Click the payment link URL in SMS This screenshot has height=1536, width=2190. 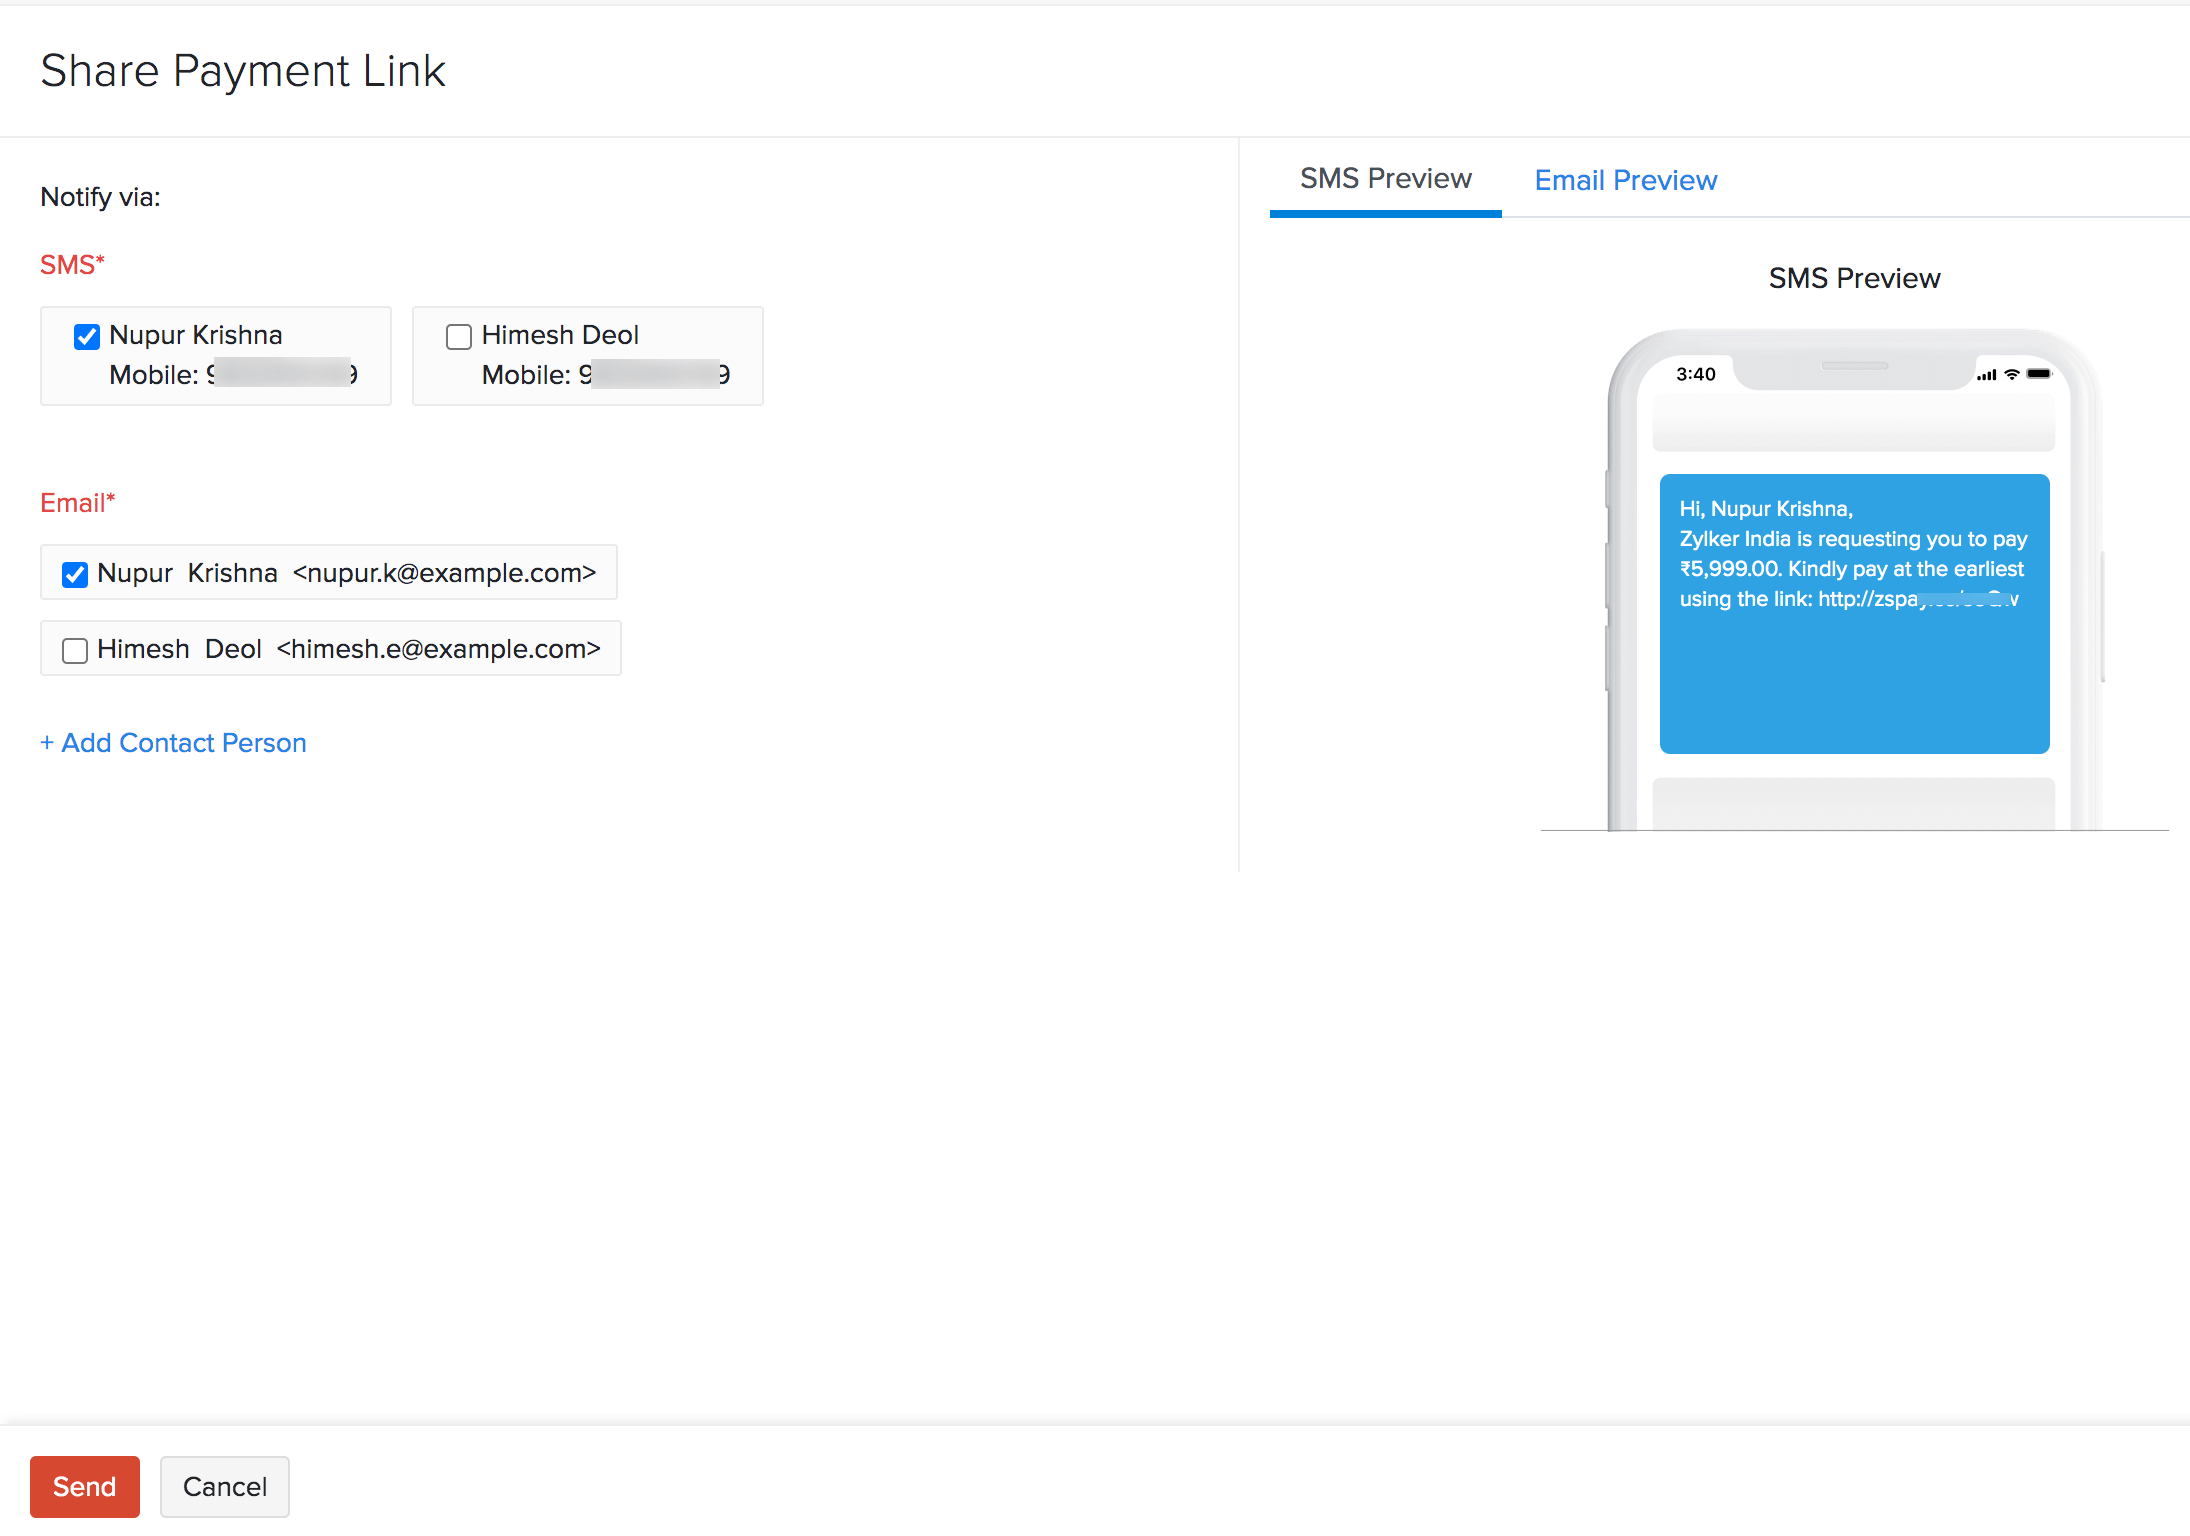pos(1917,599)
